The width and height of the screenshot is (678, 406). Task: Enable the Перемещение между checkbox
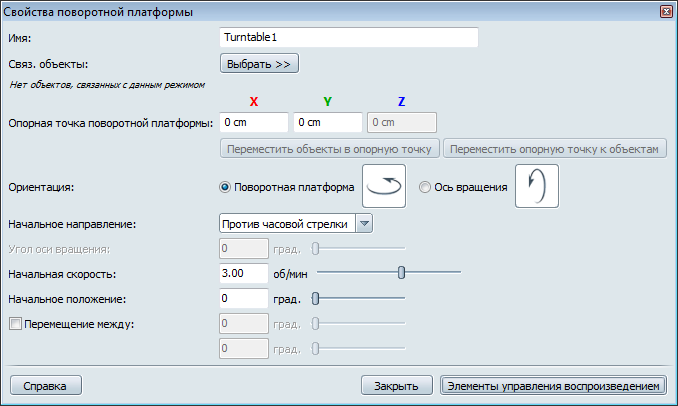[x=15, y=324]
